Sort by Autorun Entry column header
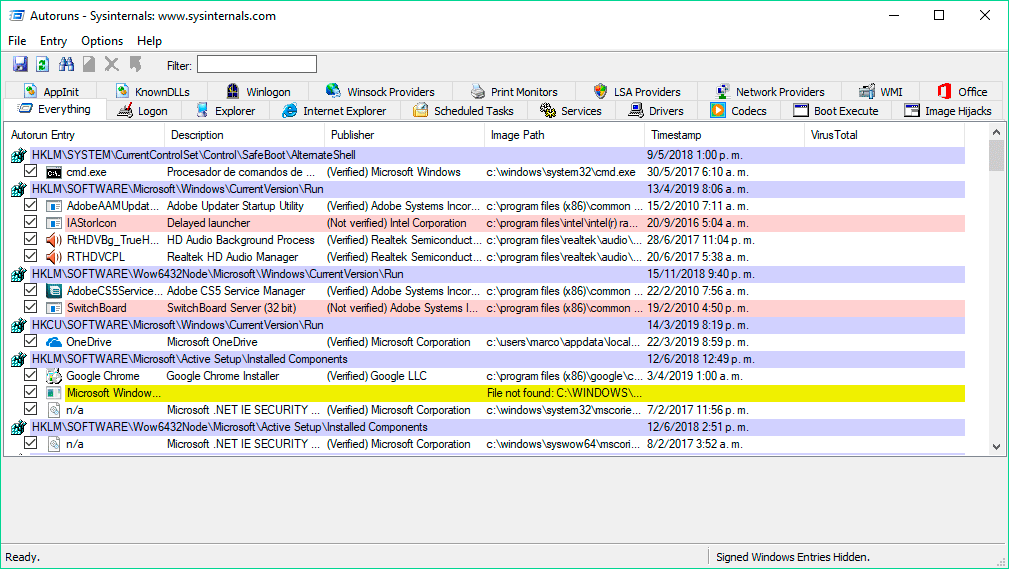This screenshot has width=1009, height=569. (x=84, y=135)
